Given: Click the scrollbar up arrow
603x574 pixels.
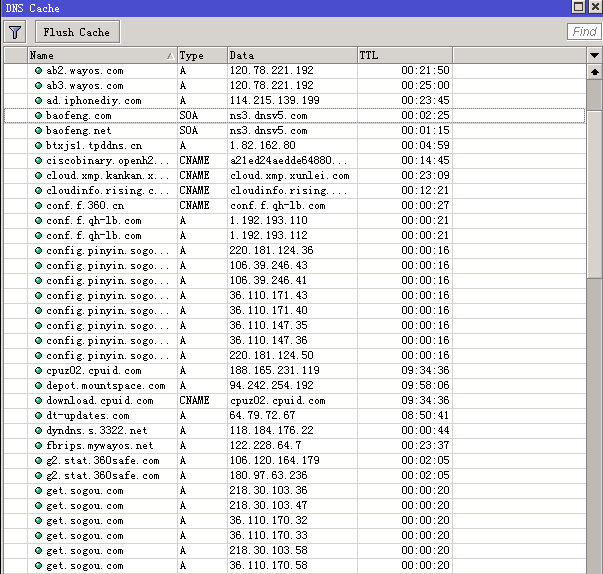Looking at the screenshot, I should tap(594, 71).
